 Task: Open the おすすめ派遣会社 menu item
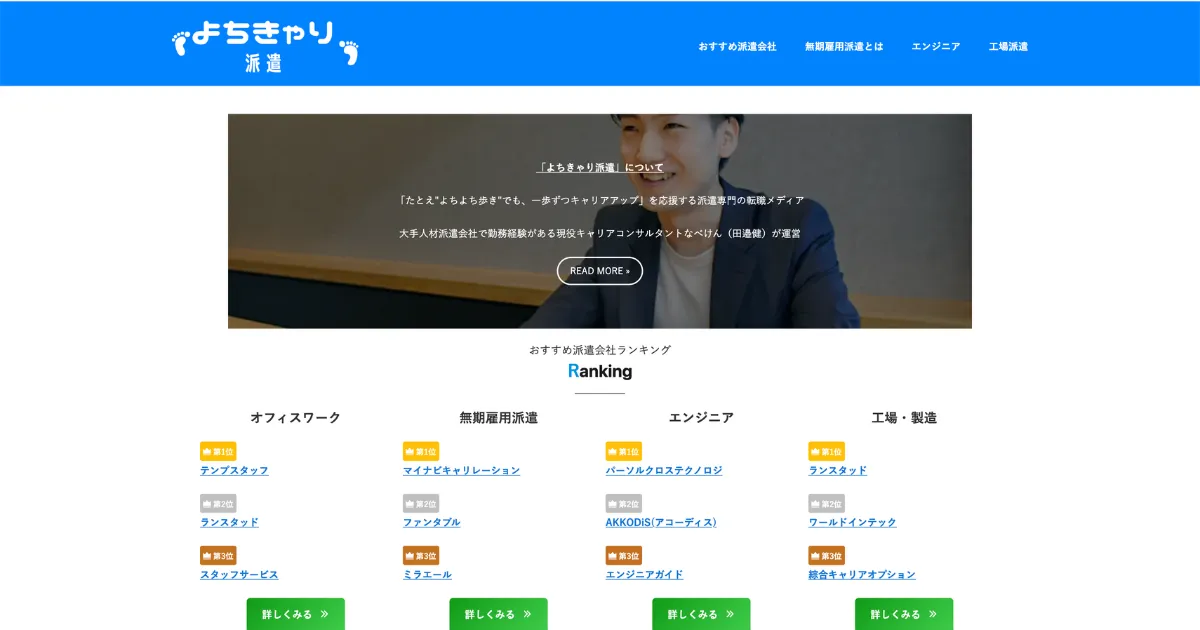[x=737, y=47]
